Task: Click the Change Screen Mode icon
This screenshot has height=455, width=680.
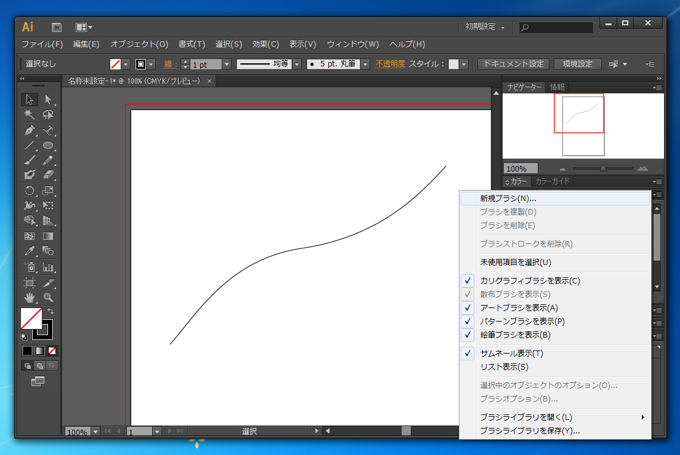Action: coord(38,381)
